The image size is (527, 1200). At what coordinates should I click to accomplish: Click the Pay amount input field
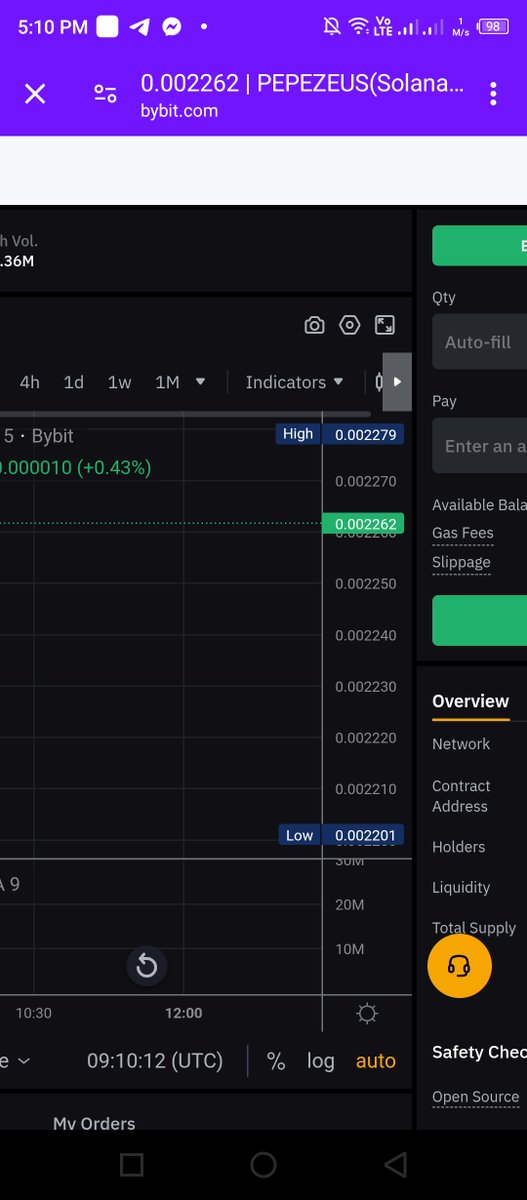[480, 446]
